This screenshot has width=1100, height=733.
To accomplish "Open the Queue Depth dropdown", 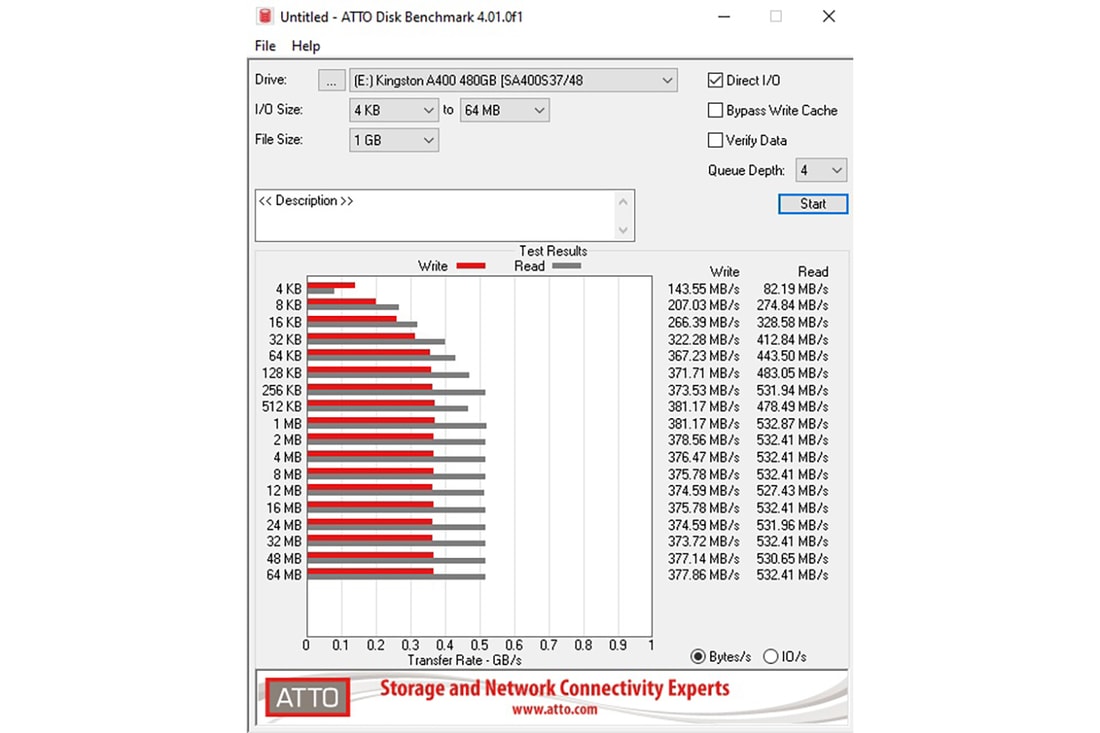I will point(821,170).
